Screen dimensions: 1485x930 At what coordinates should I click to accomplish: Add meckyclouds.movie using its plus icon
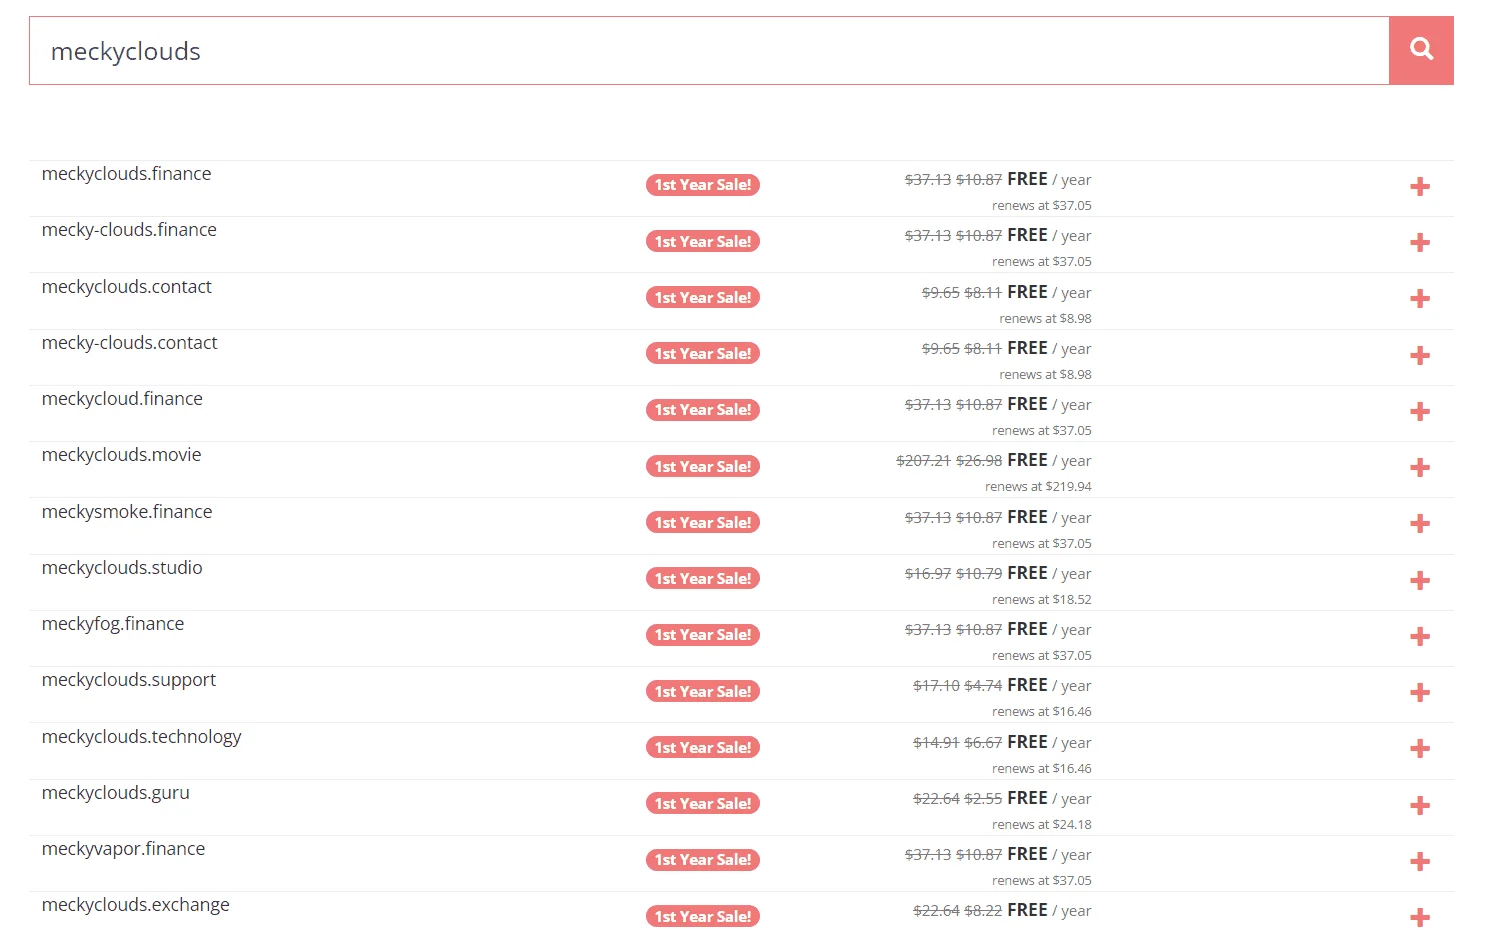(1420, 468)
